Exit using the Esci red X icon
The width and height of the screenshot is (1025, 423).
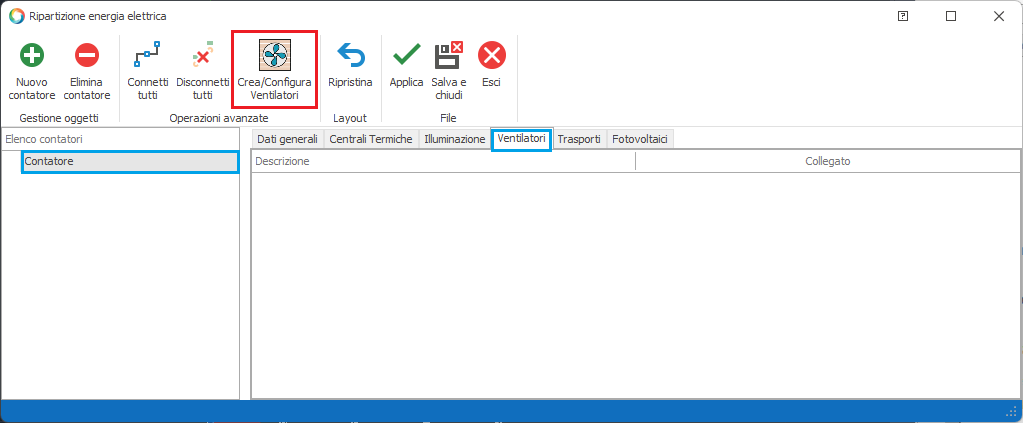click(491, 55)
